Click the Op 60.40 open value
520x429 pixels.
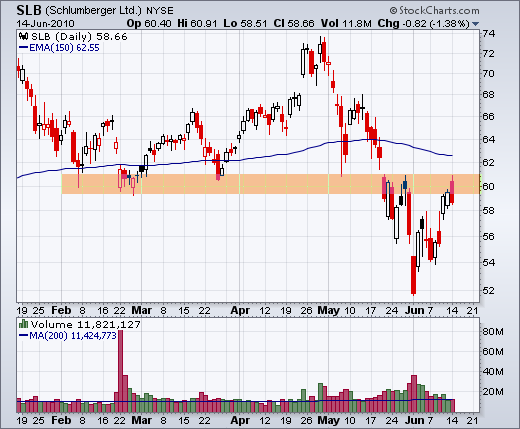(149, 24)
